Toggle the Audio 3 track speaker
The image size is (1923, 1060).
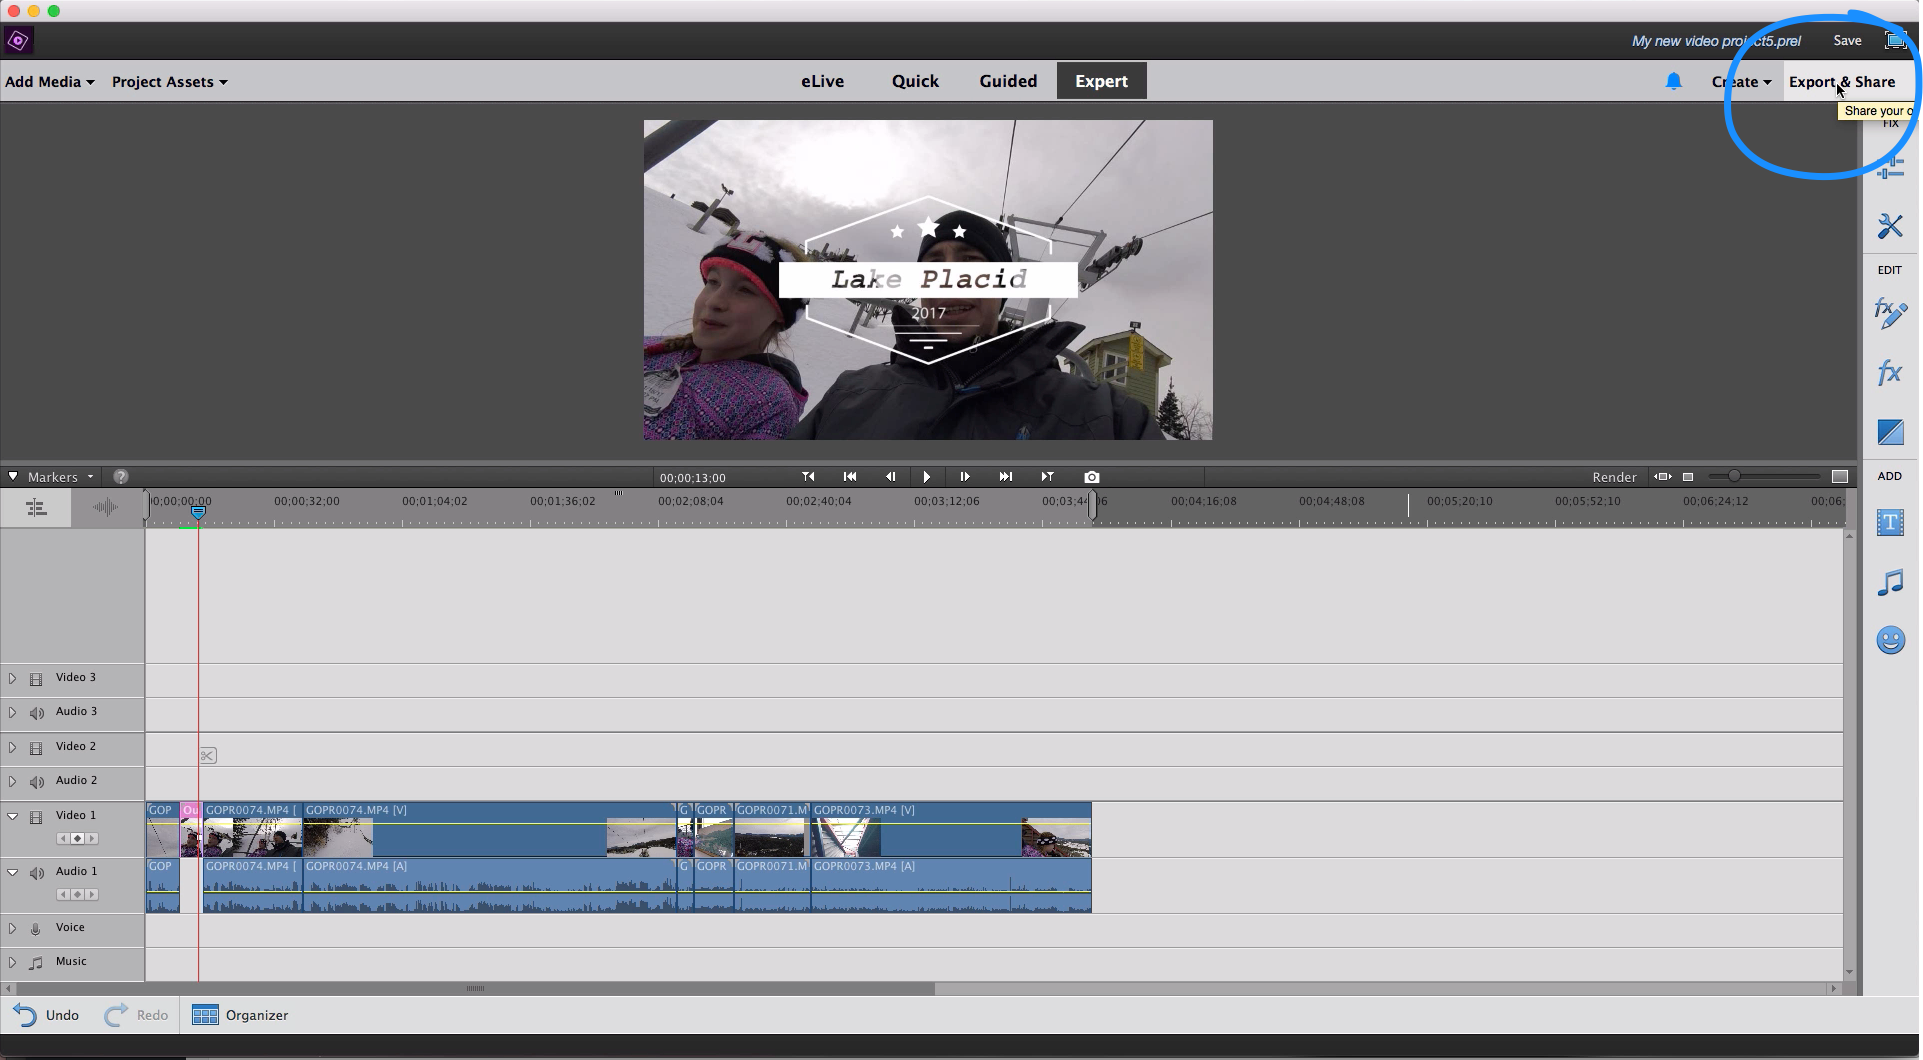(x=37, y=713)
